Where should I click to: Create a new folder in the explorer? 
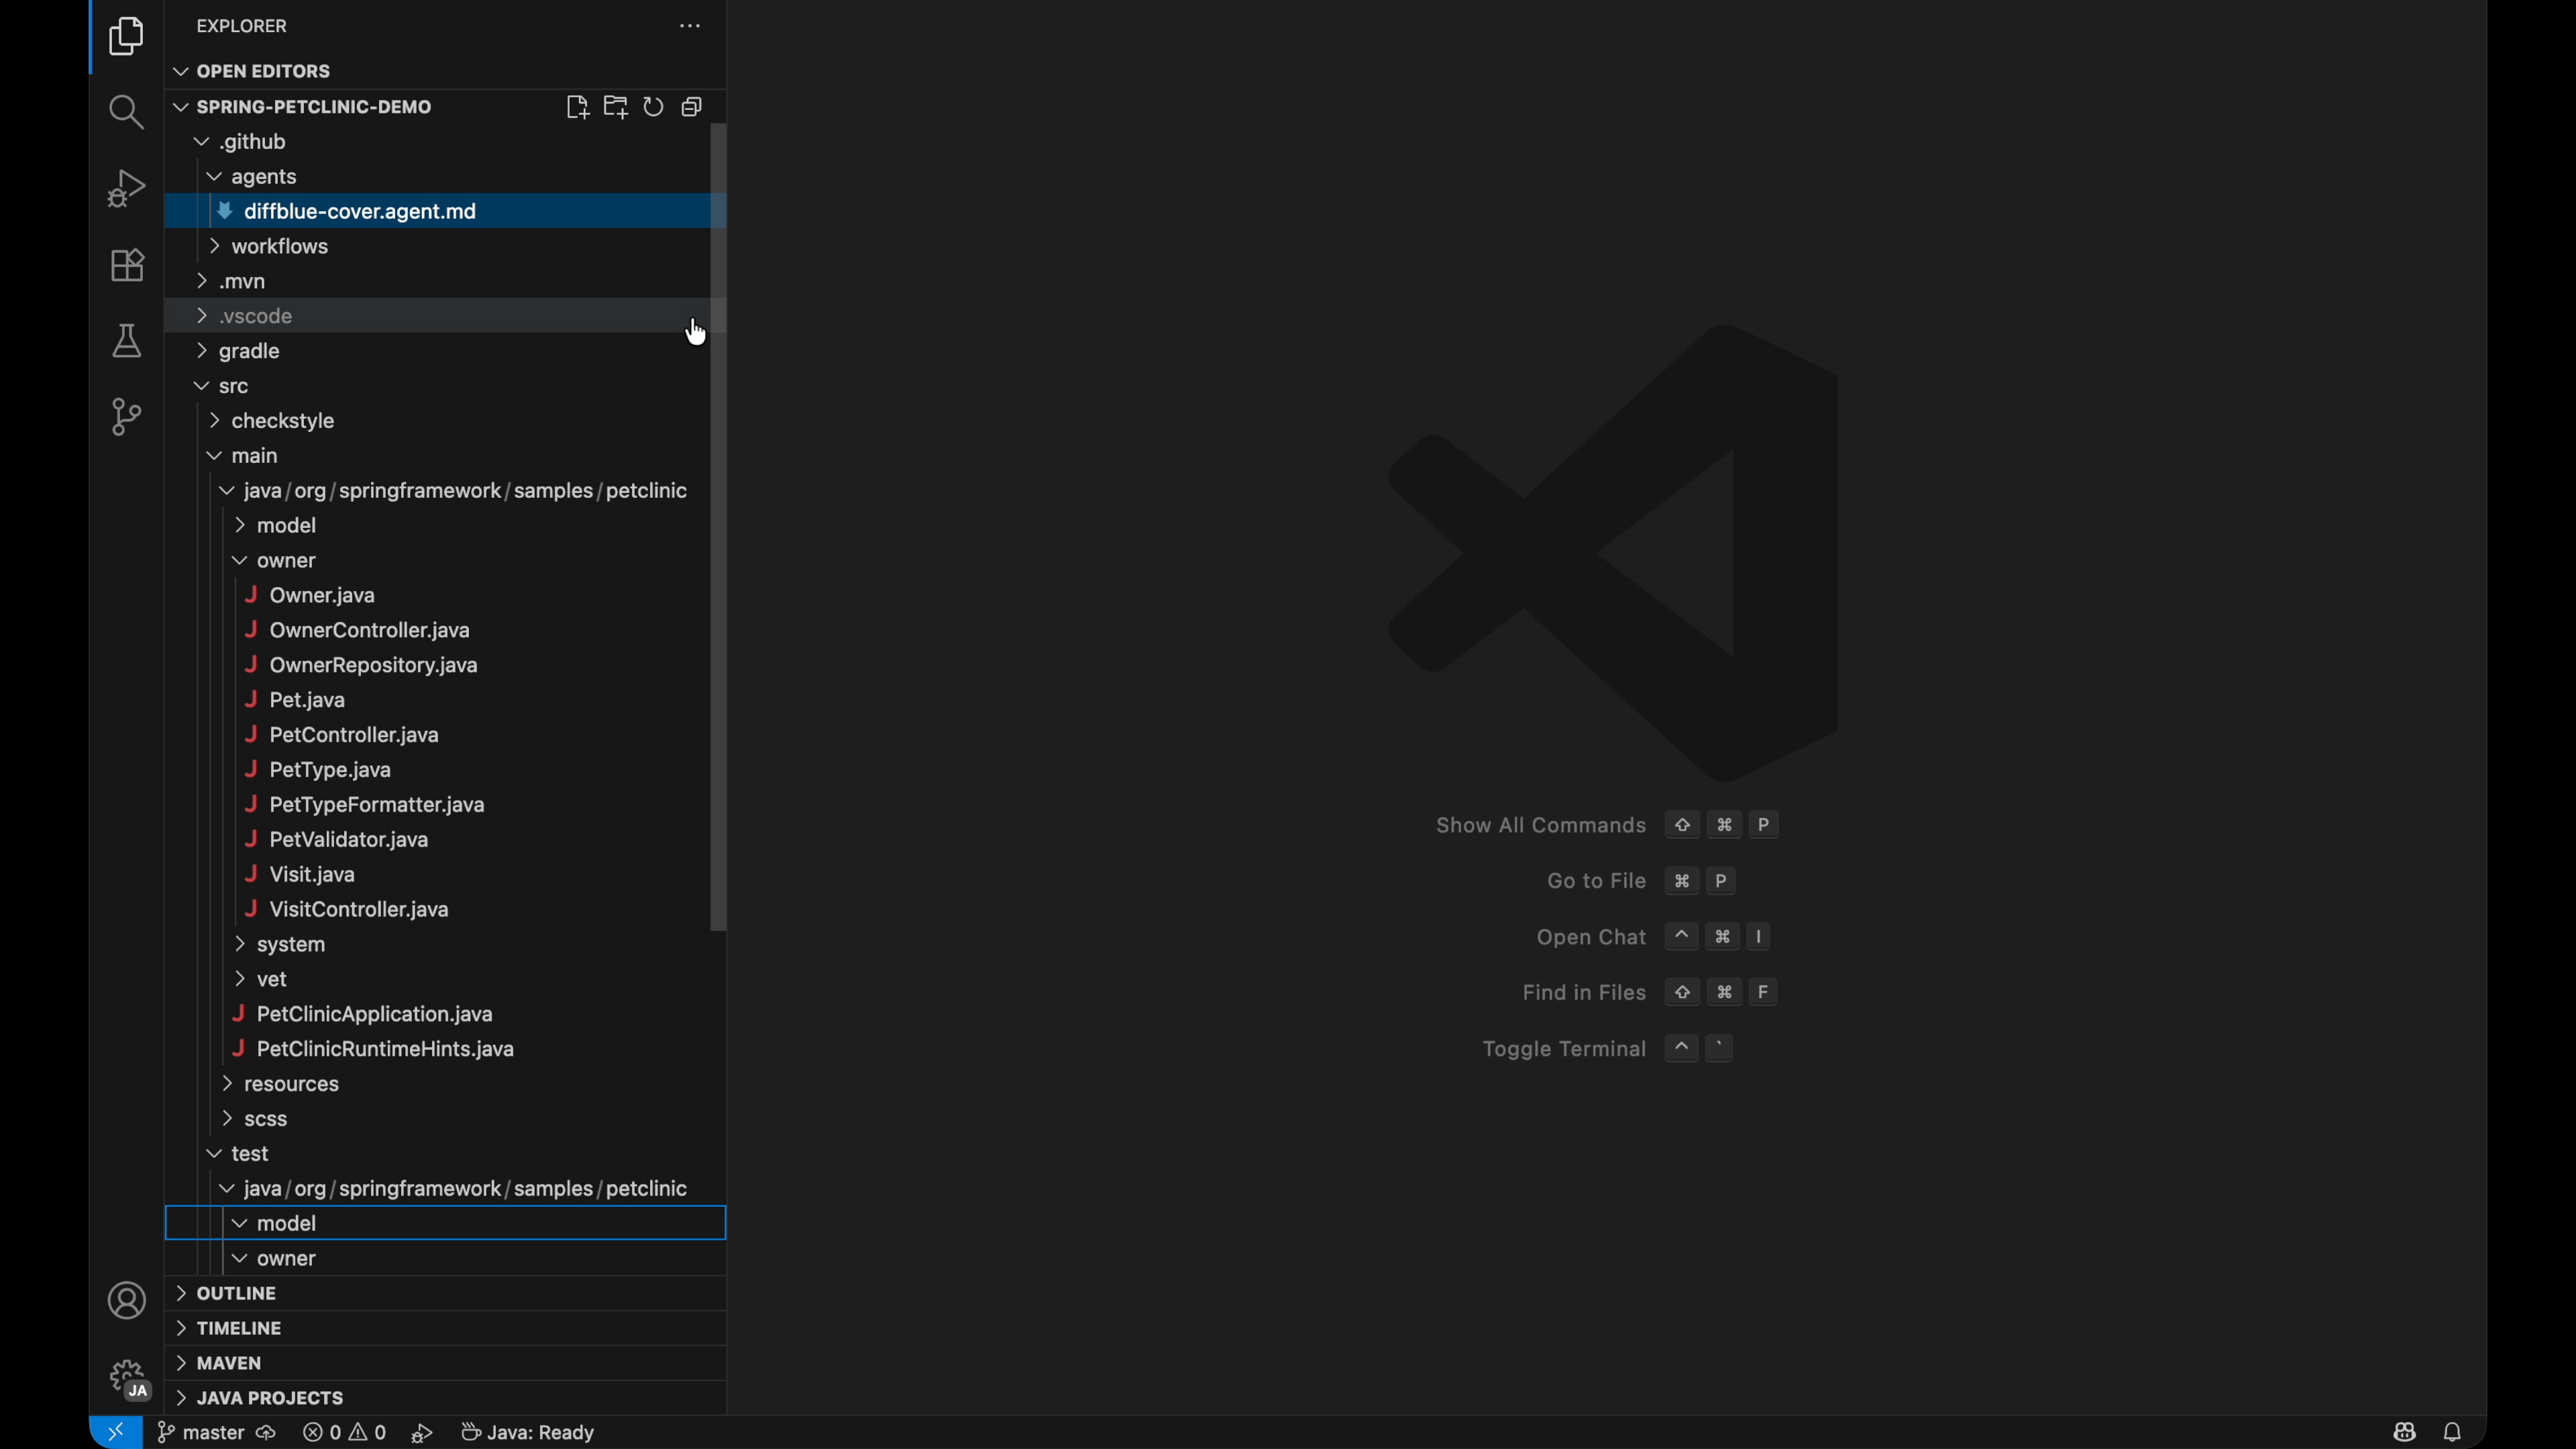[615, 107]
